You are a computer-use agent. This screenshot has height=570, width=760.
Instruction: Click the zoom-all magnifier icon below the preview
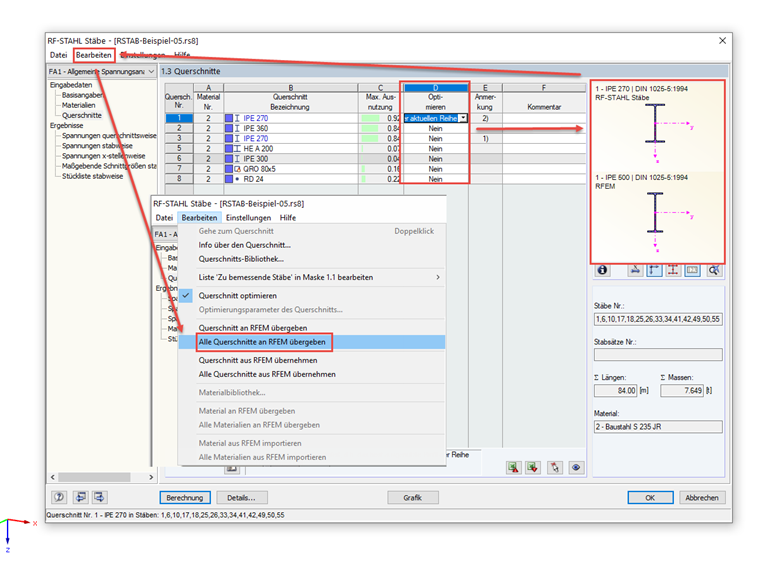coord(714,270)
